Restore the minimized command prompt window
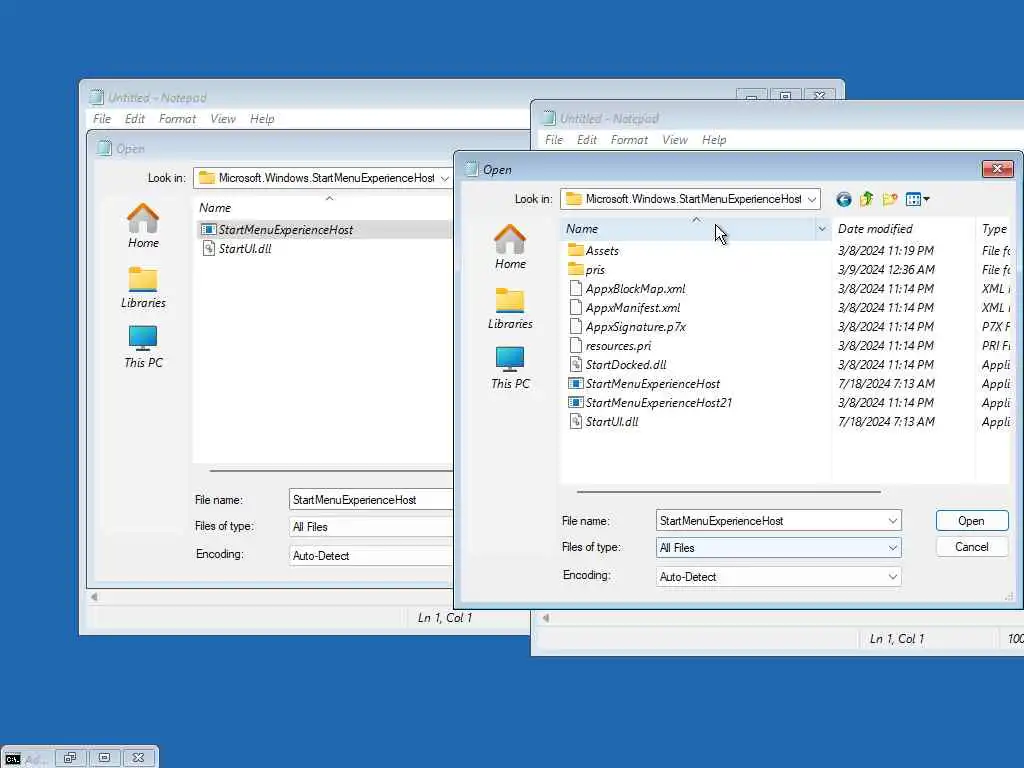The image size is (1024, 768). pyautogui.click(x=70, y=758)
